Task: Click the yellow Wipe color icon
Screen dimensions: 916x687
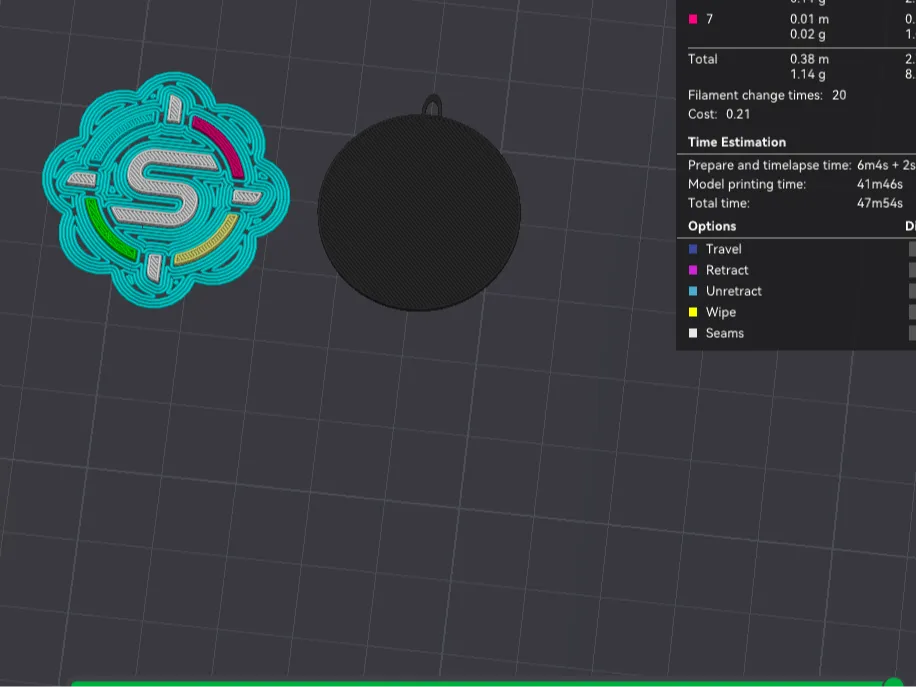Action: 693,312
